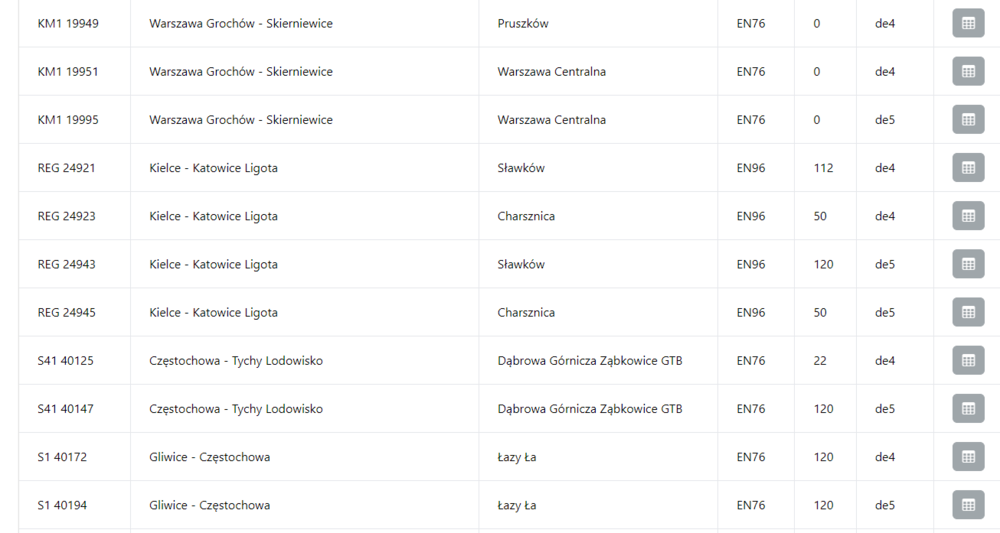Open table icon for REG 24945 row
Viewport: 1000px width, 533px height.
point(968,312)
